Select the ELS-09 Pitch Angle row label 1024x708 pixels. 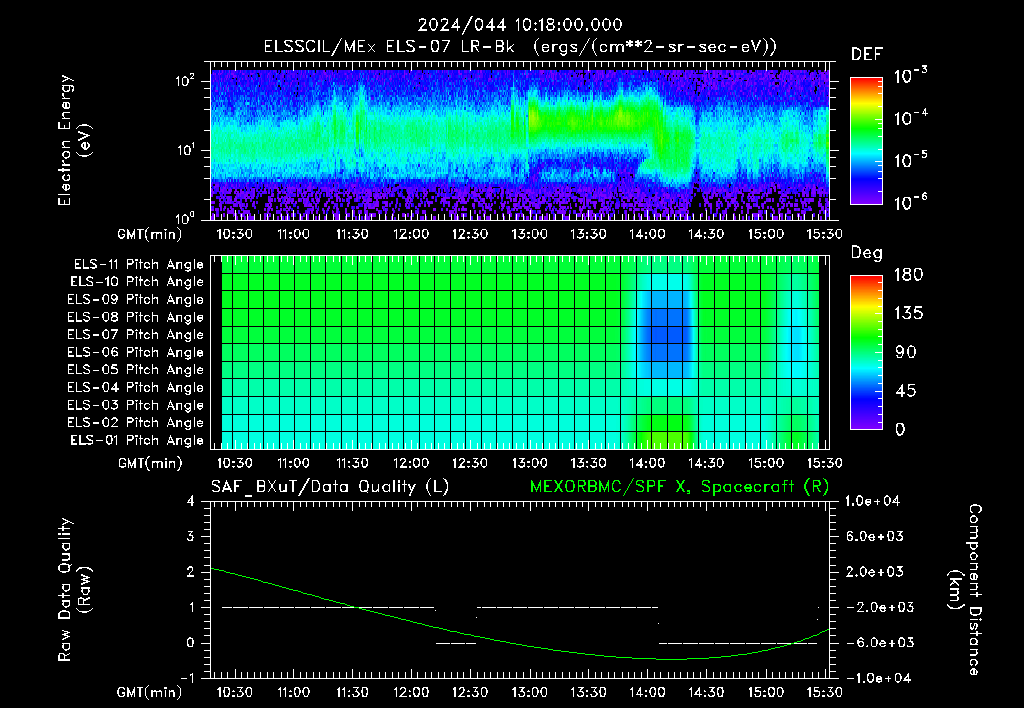point(136,300)
